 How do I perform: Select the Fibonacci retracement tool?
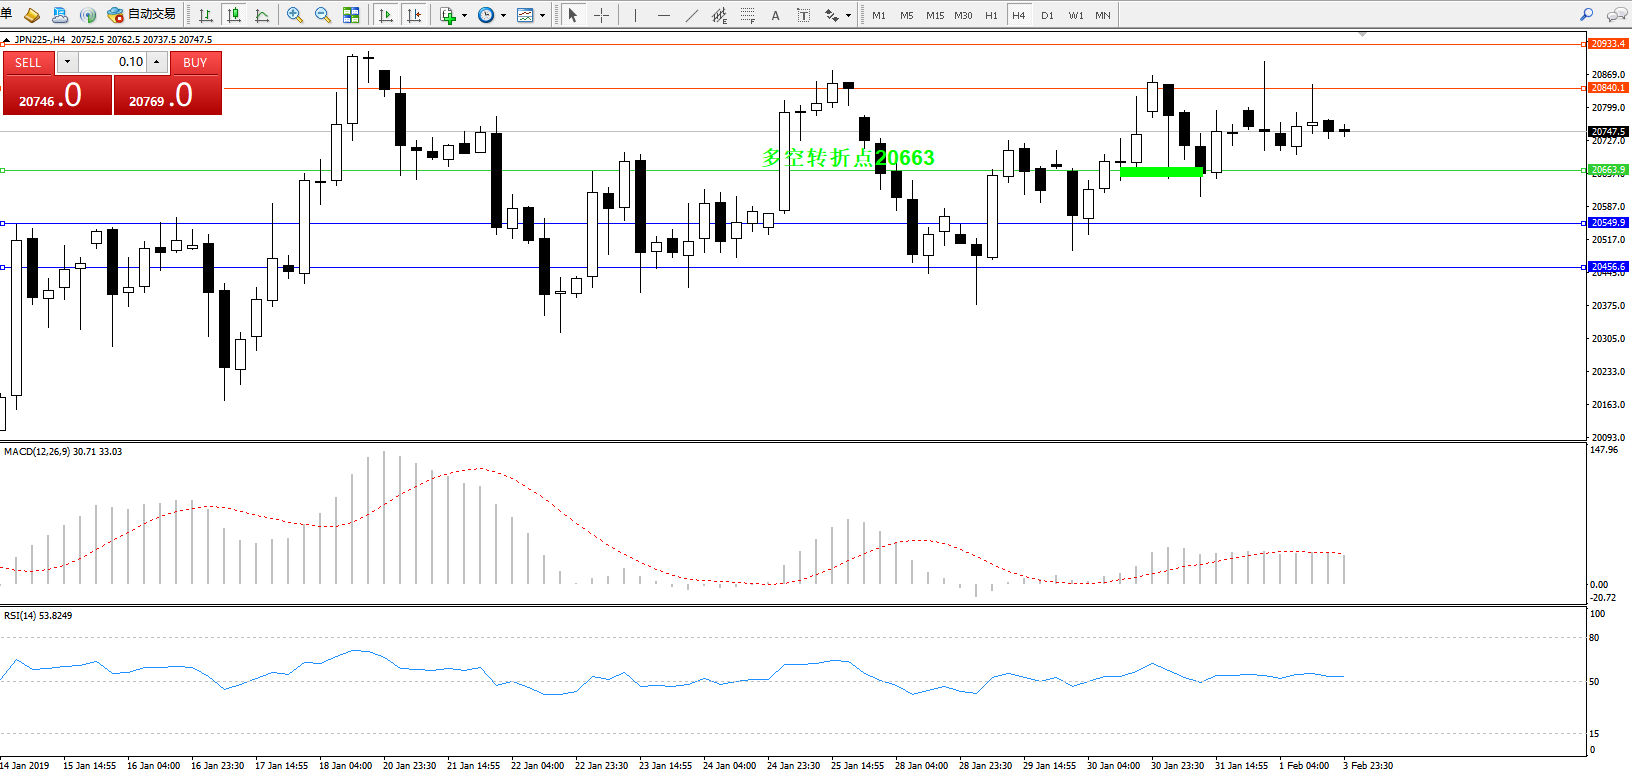pos(748,15)
